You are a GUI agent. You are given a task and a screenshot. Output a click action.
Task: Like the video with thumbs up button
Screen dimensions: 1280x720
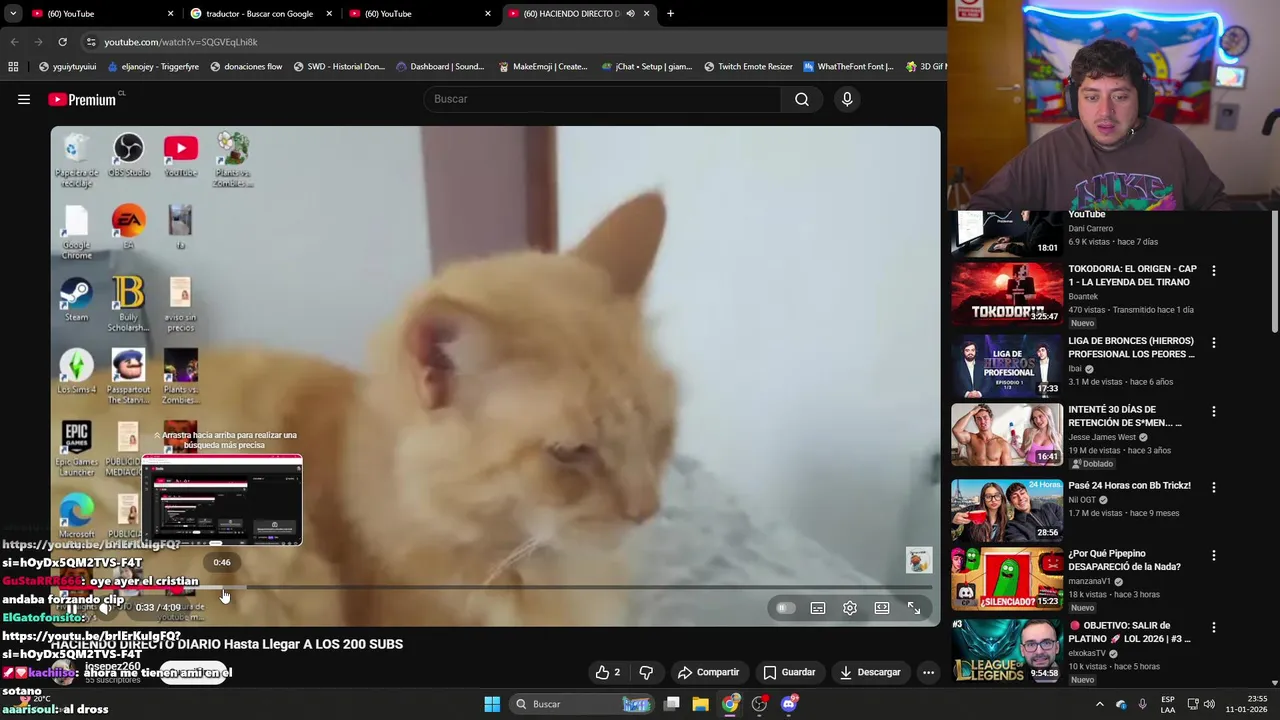click(x=607, y=672)
